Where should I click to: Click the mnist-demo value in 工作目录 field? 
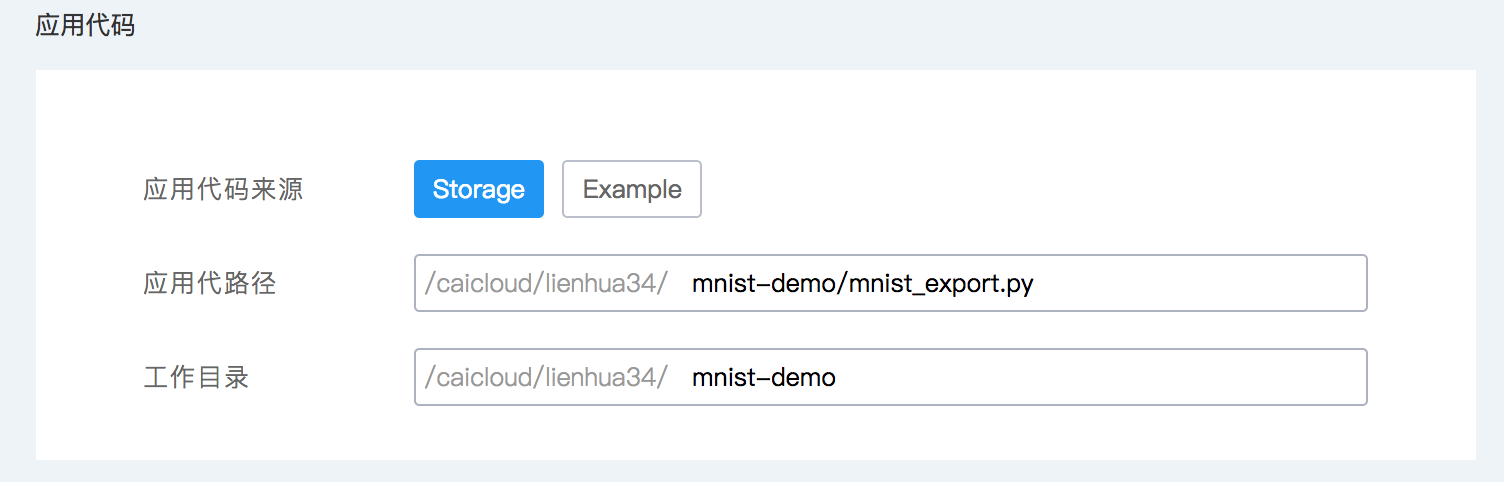point(763,378)
